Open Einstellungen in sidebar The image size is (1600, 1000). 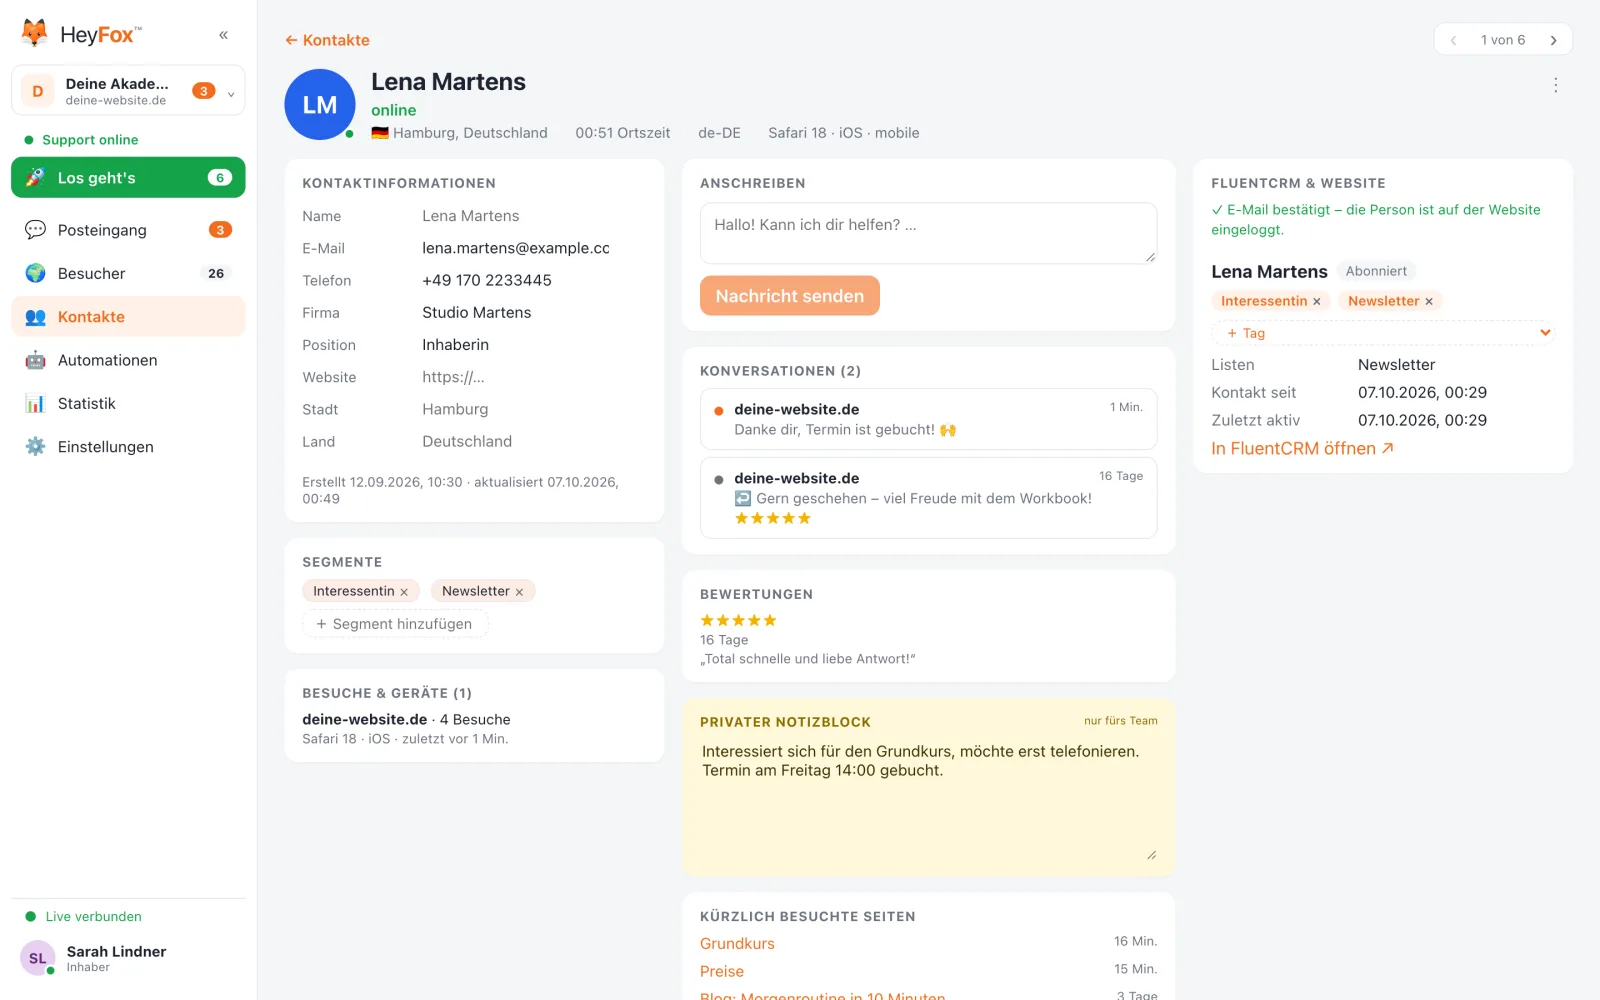128,447
